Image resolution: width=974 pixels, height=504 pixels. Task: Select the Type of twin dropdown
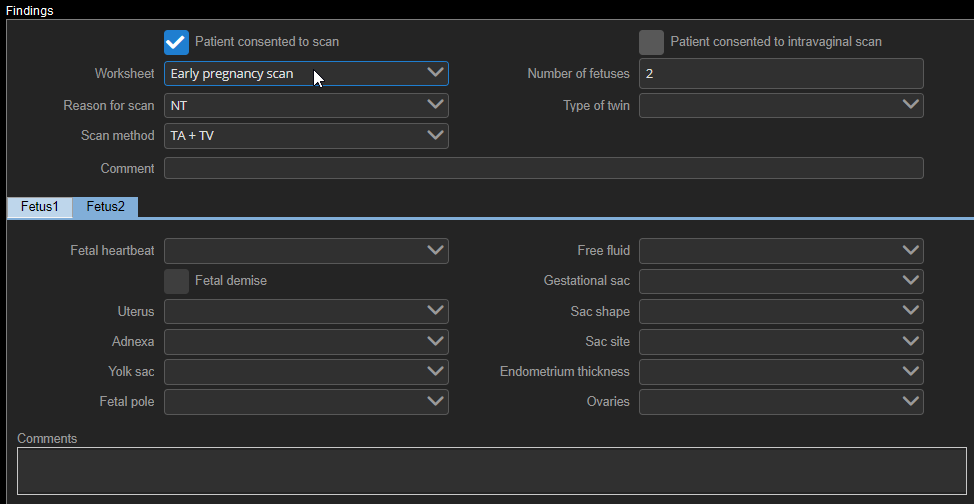(x=780, y=105)
